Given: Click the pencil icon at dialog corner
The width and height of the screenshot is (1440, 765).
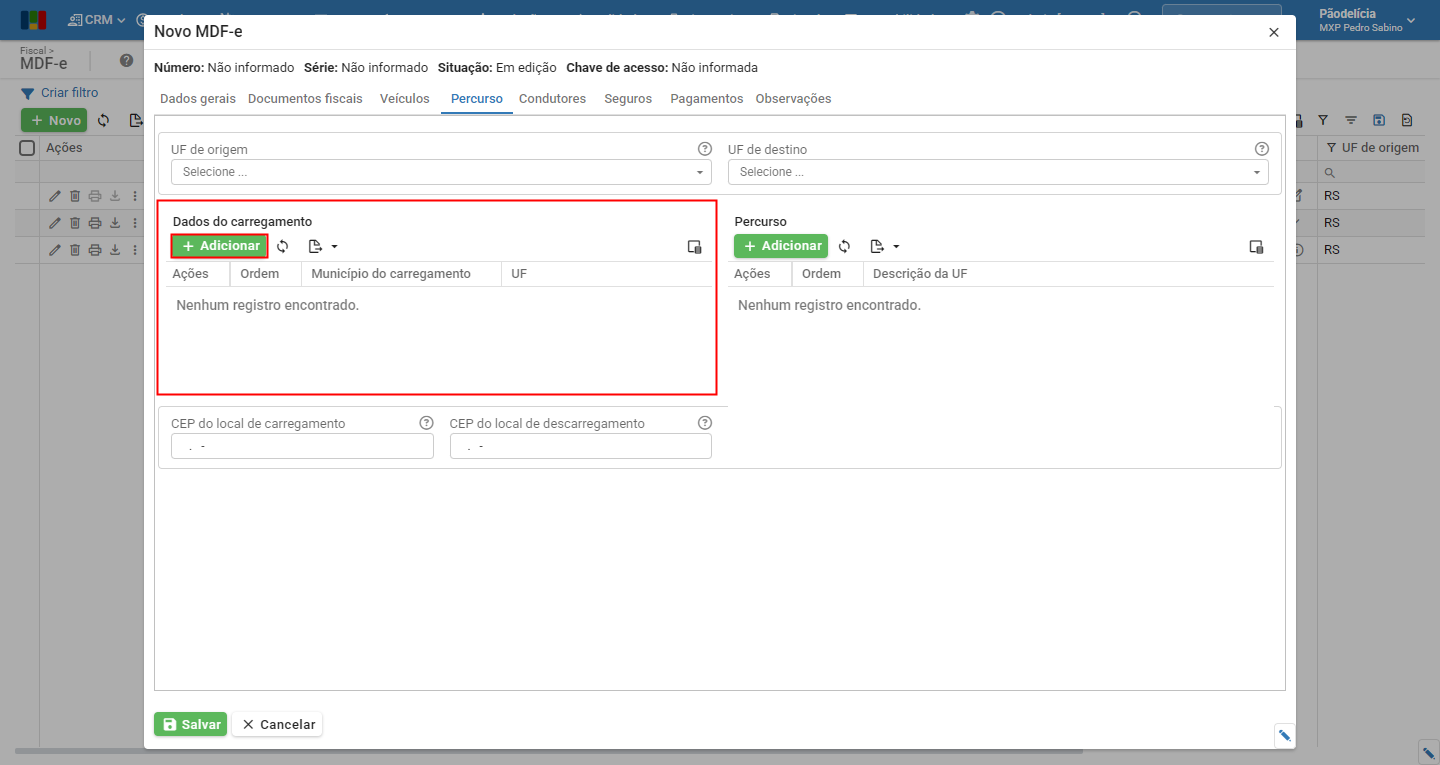Looking at the screenshot, I should point(1285,735).
